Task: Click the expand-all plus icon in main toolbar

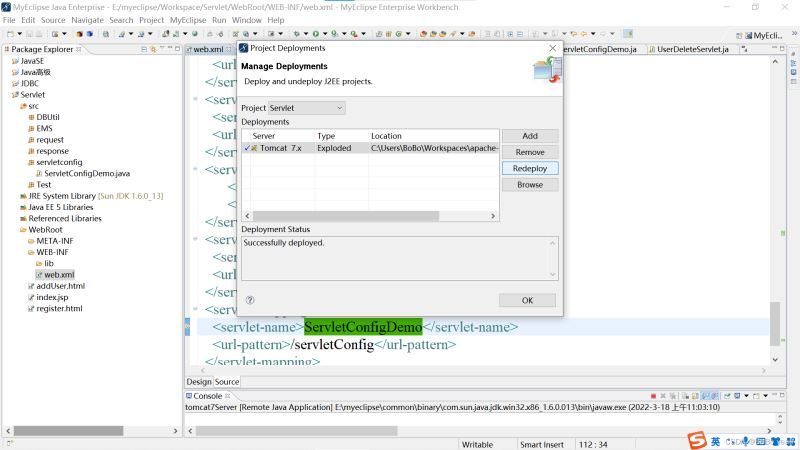Action: point(510,34)
